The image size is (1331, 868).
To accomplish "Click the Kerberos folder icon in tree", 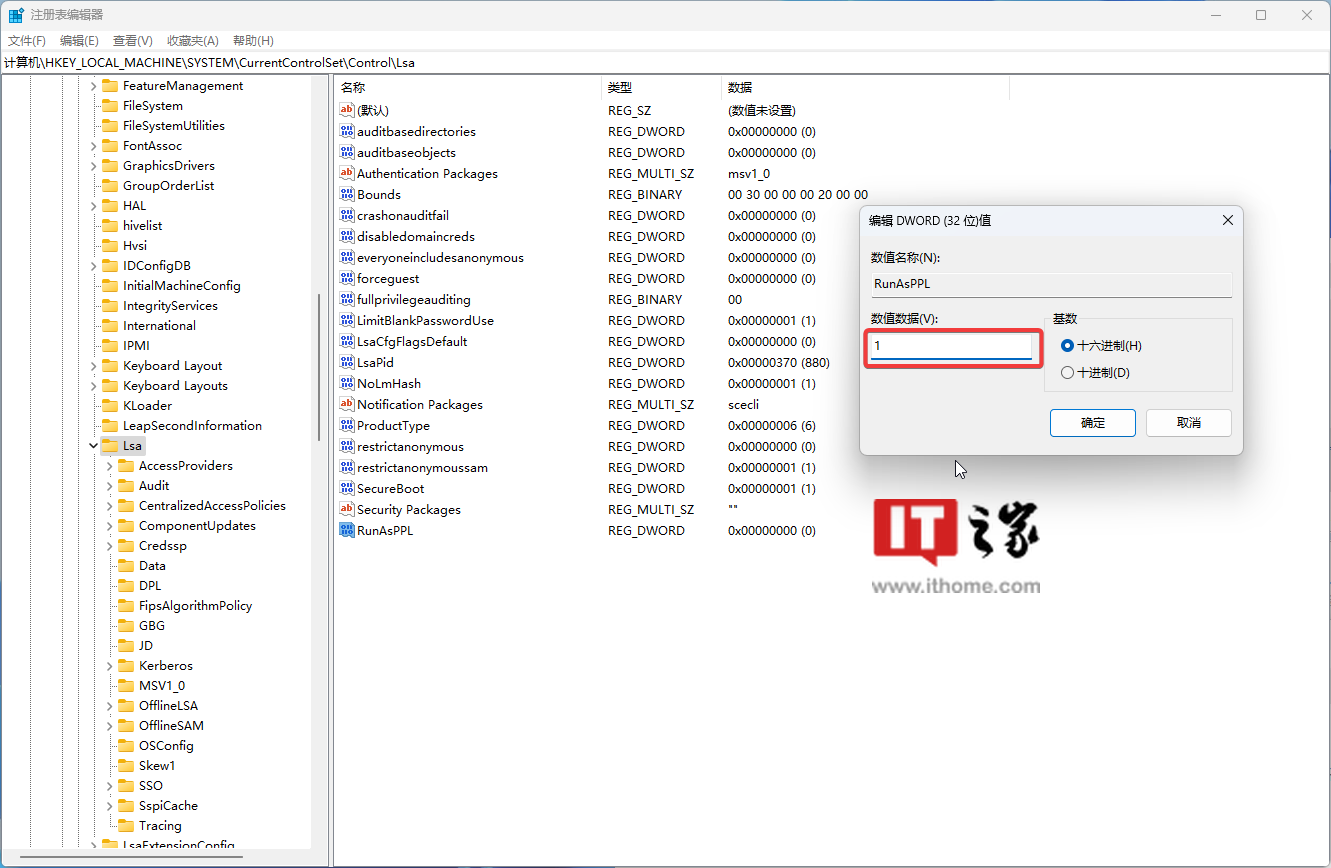I will (126, 665).
